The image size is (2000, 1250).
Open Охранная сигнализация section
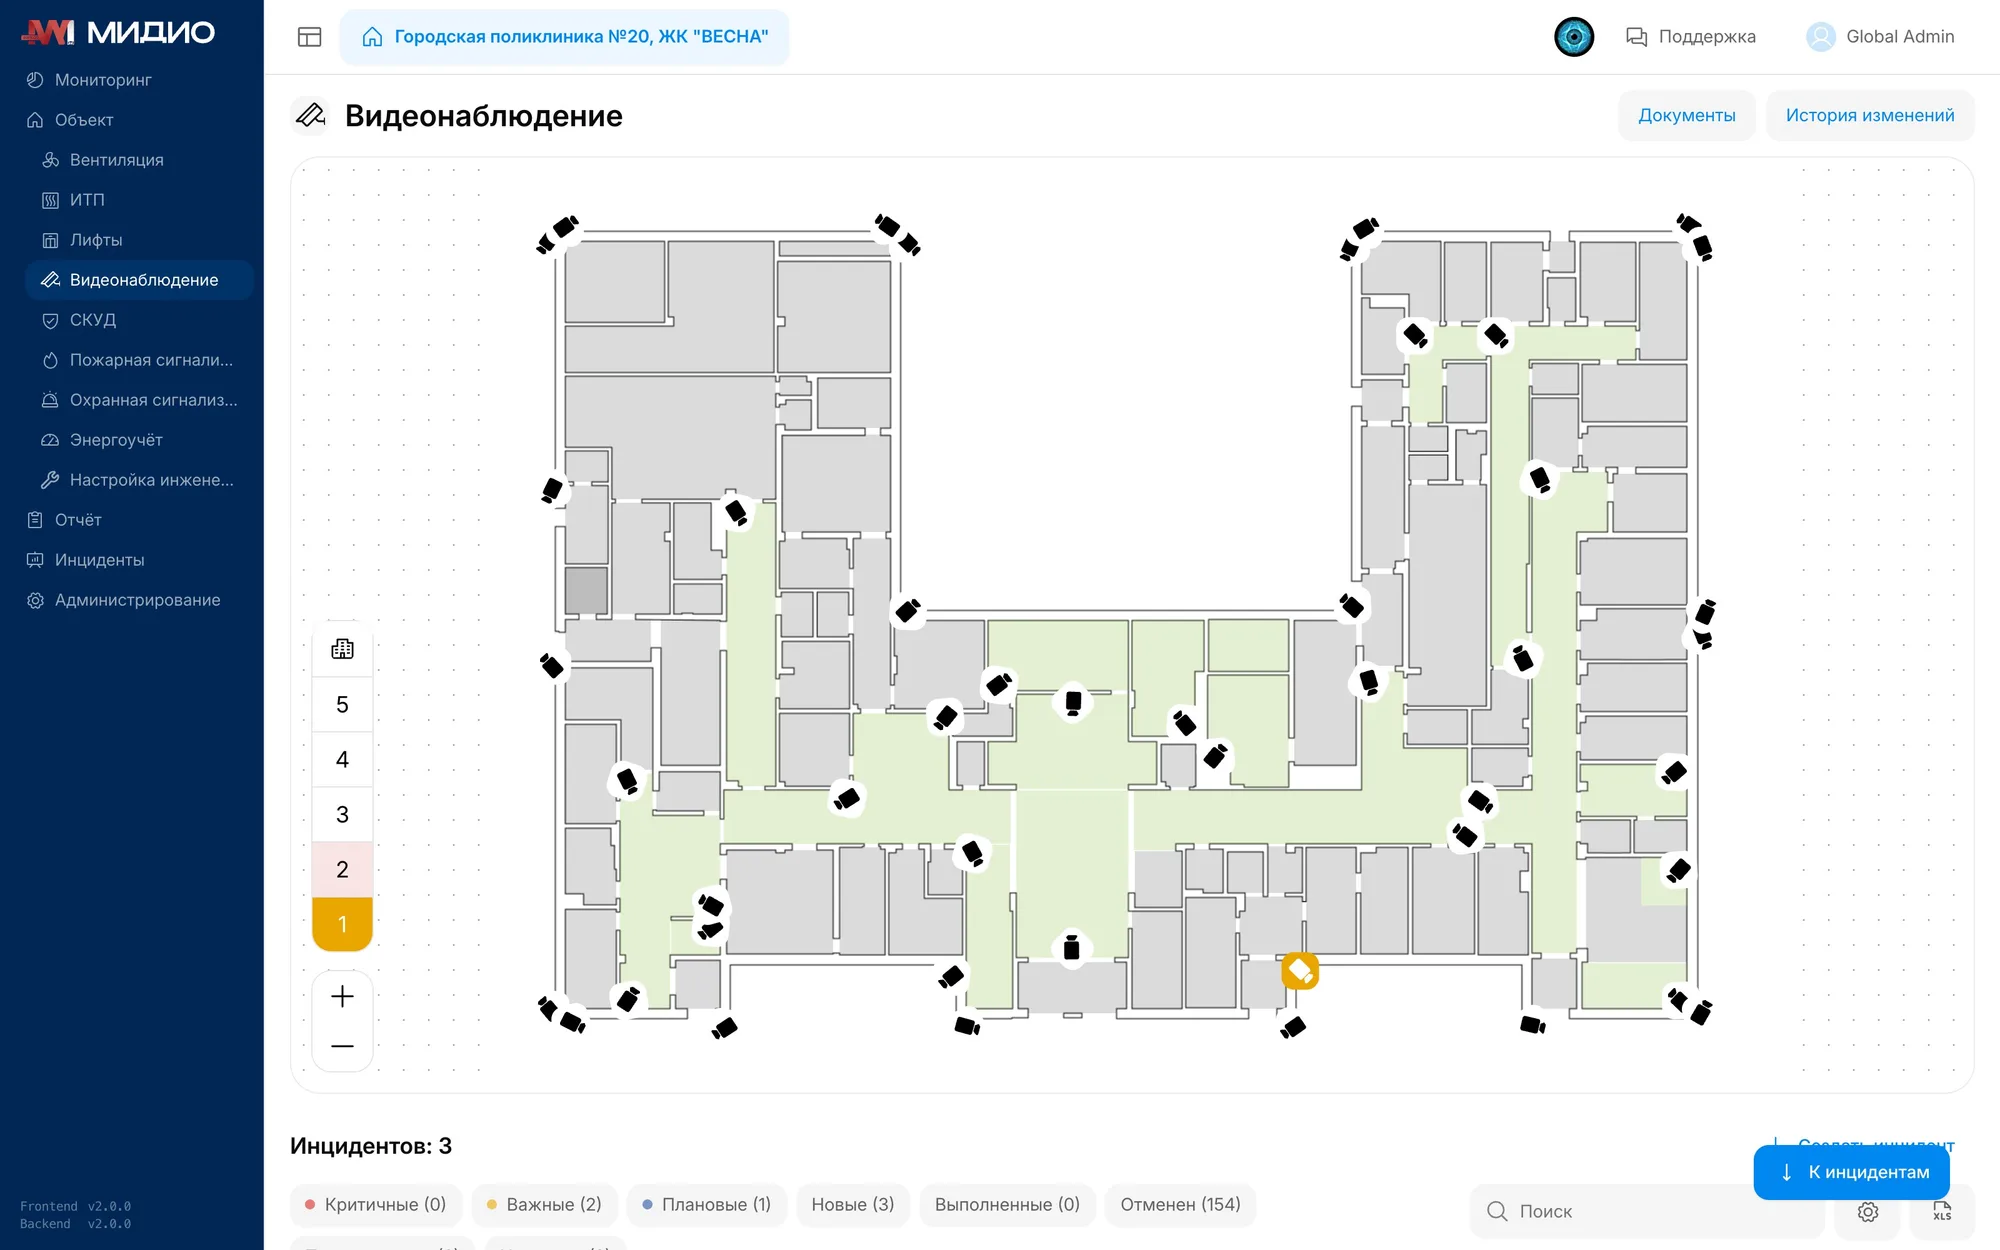click(140, 400)
